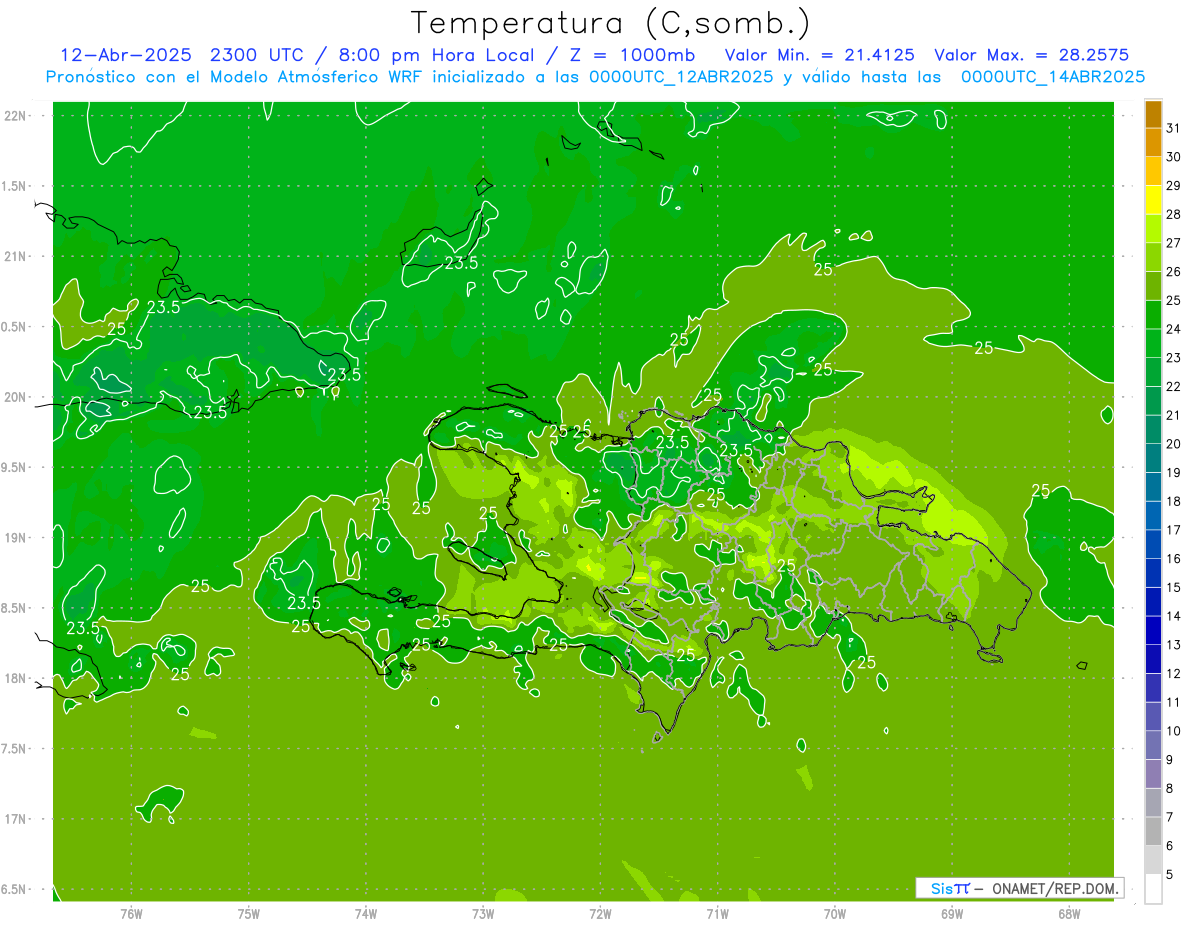Click the 22N latitude axis label
Screen dimensions: 1200x927
pos(15,116)
